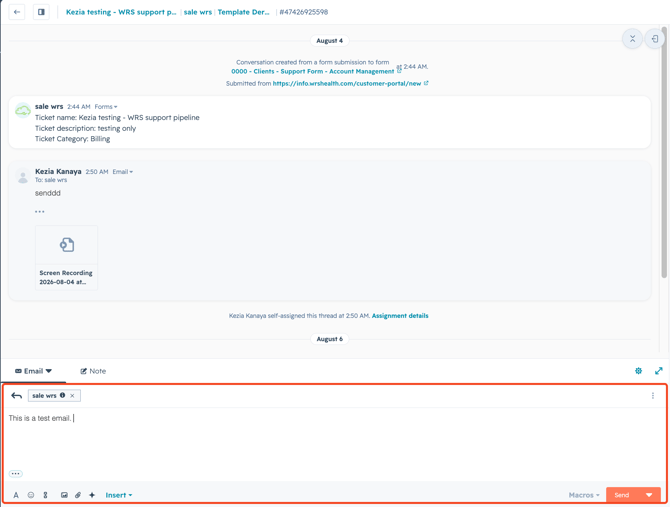
Task: Switch to the Note tab
Action: point(93,371)
